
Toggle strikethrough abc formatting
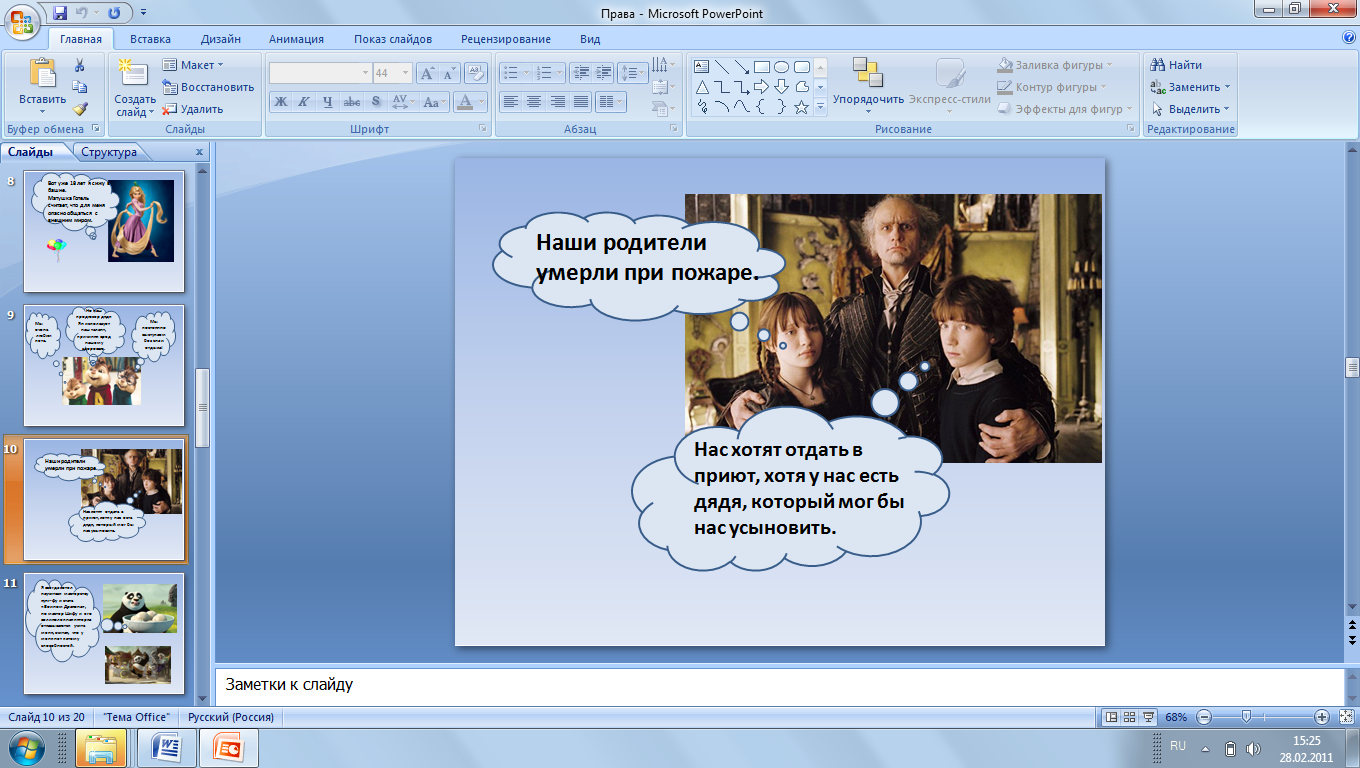[351, 102]
